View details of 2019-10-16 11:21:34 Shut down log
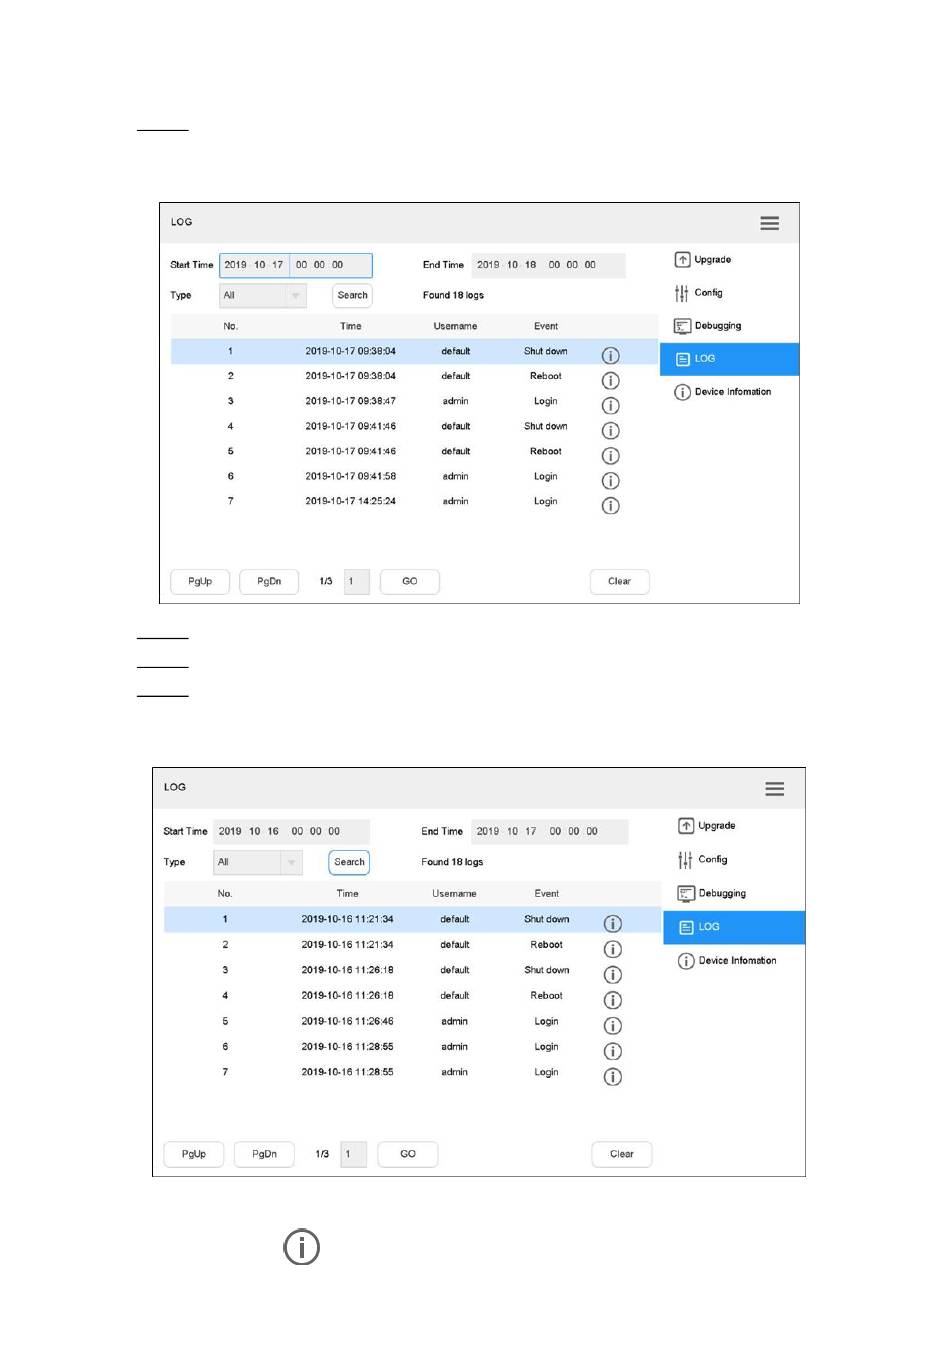The height and width of the screenshot is (1359, 950). 613,924
